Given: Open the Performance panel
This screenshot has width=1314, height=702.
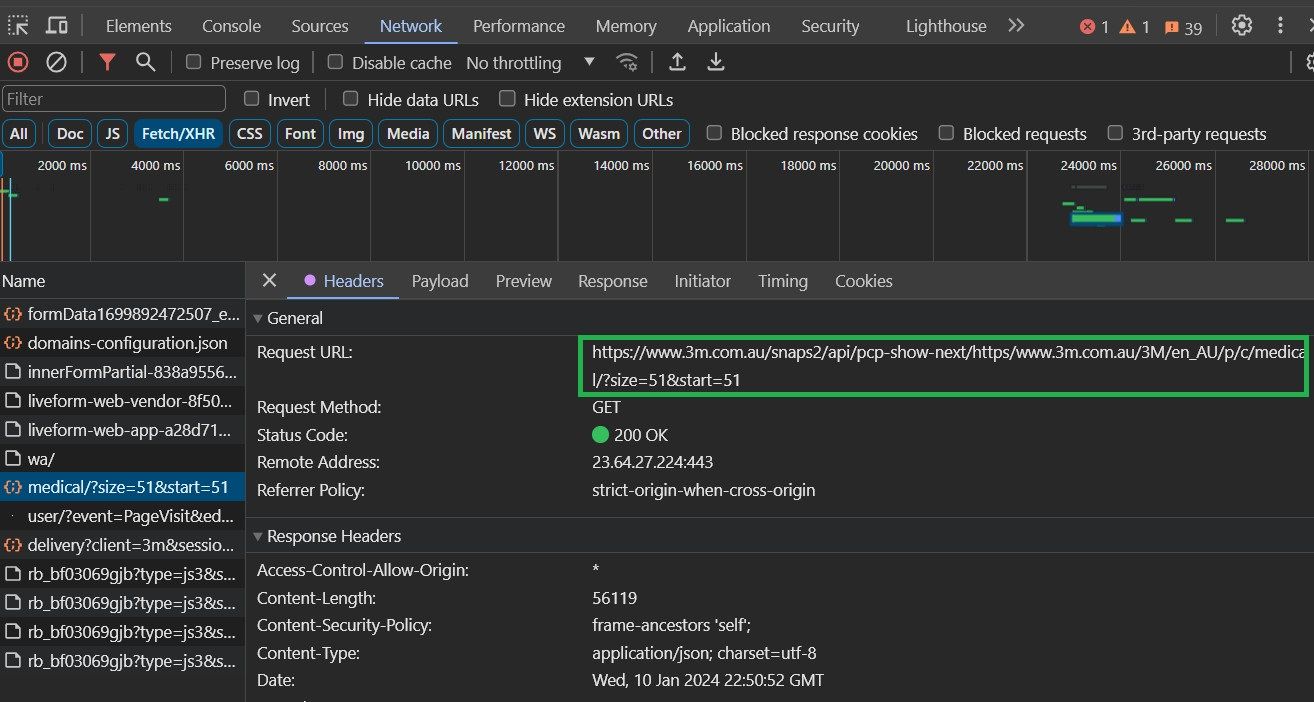Looking at the screenshot, I should pyautogui.click(x=518, y=26).
